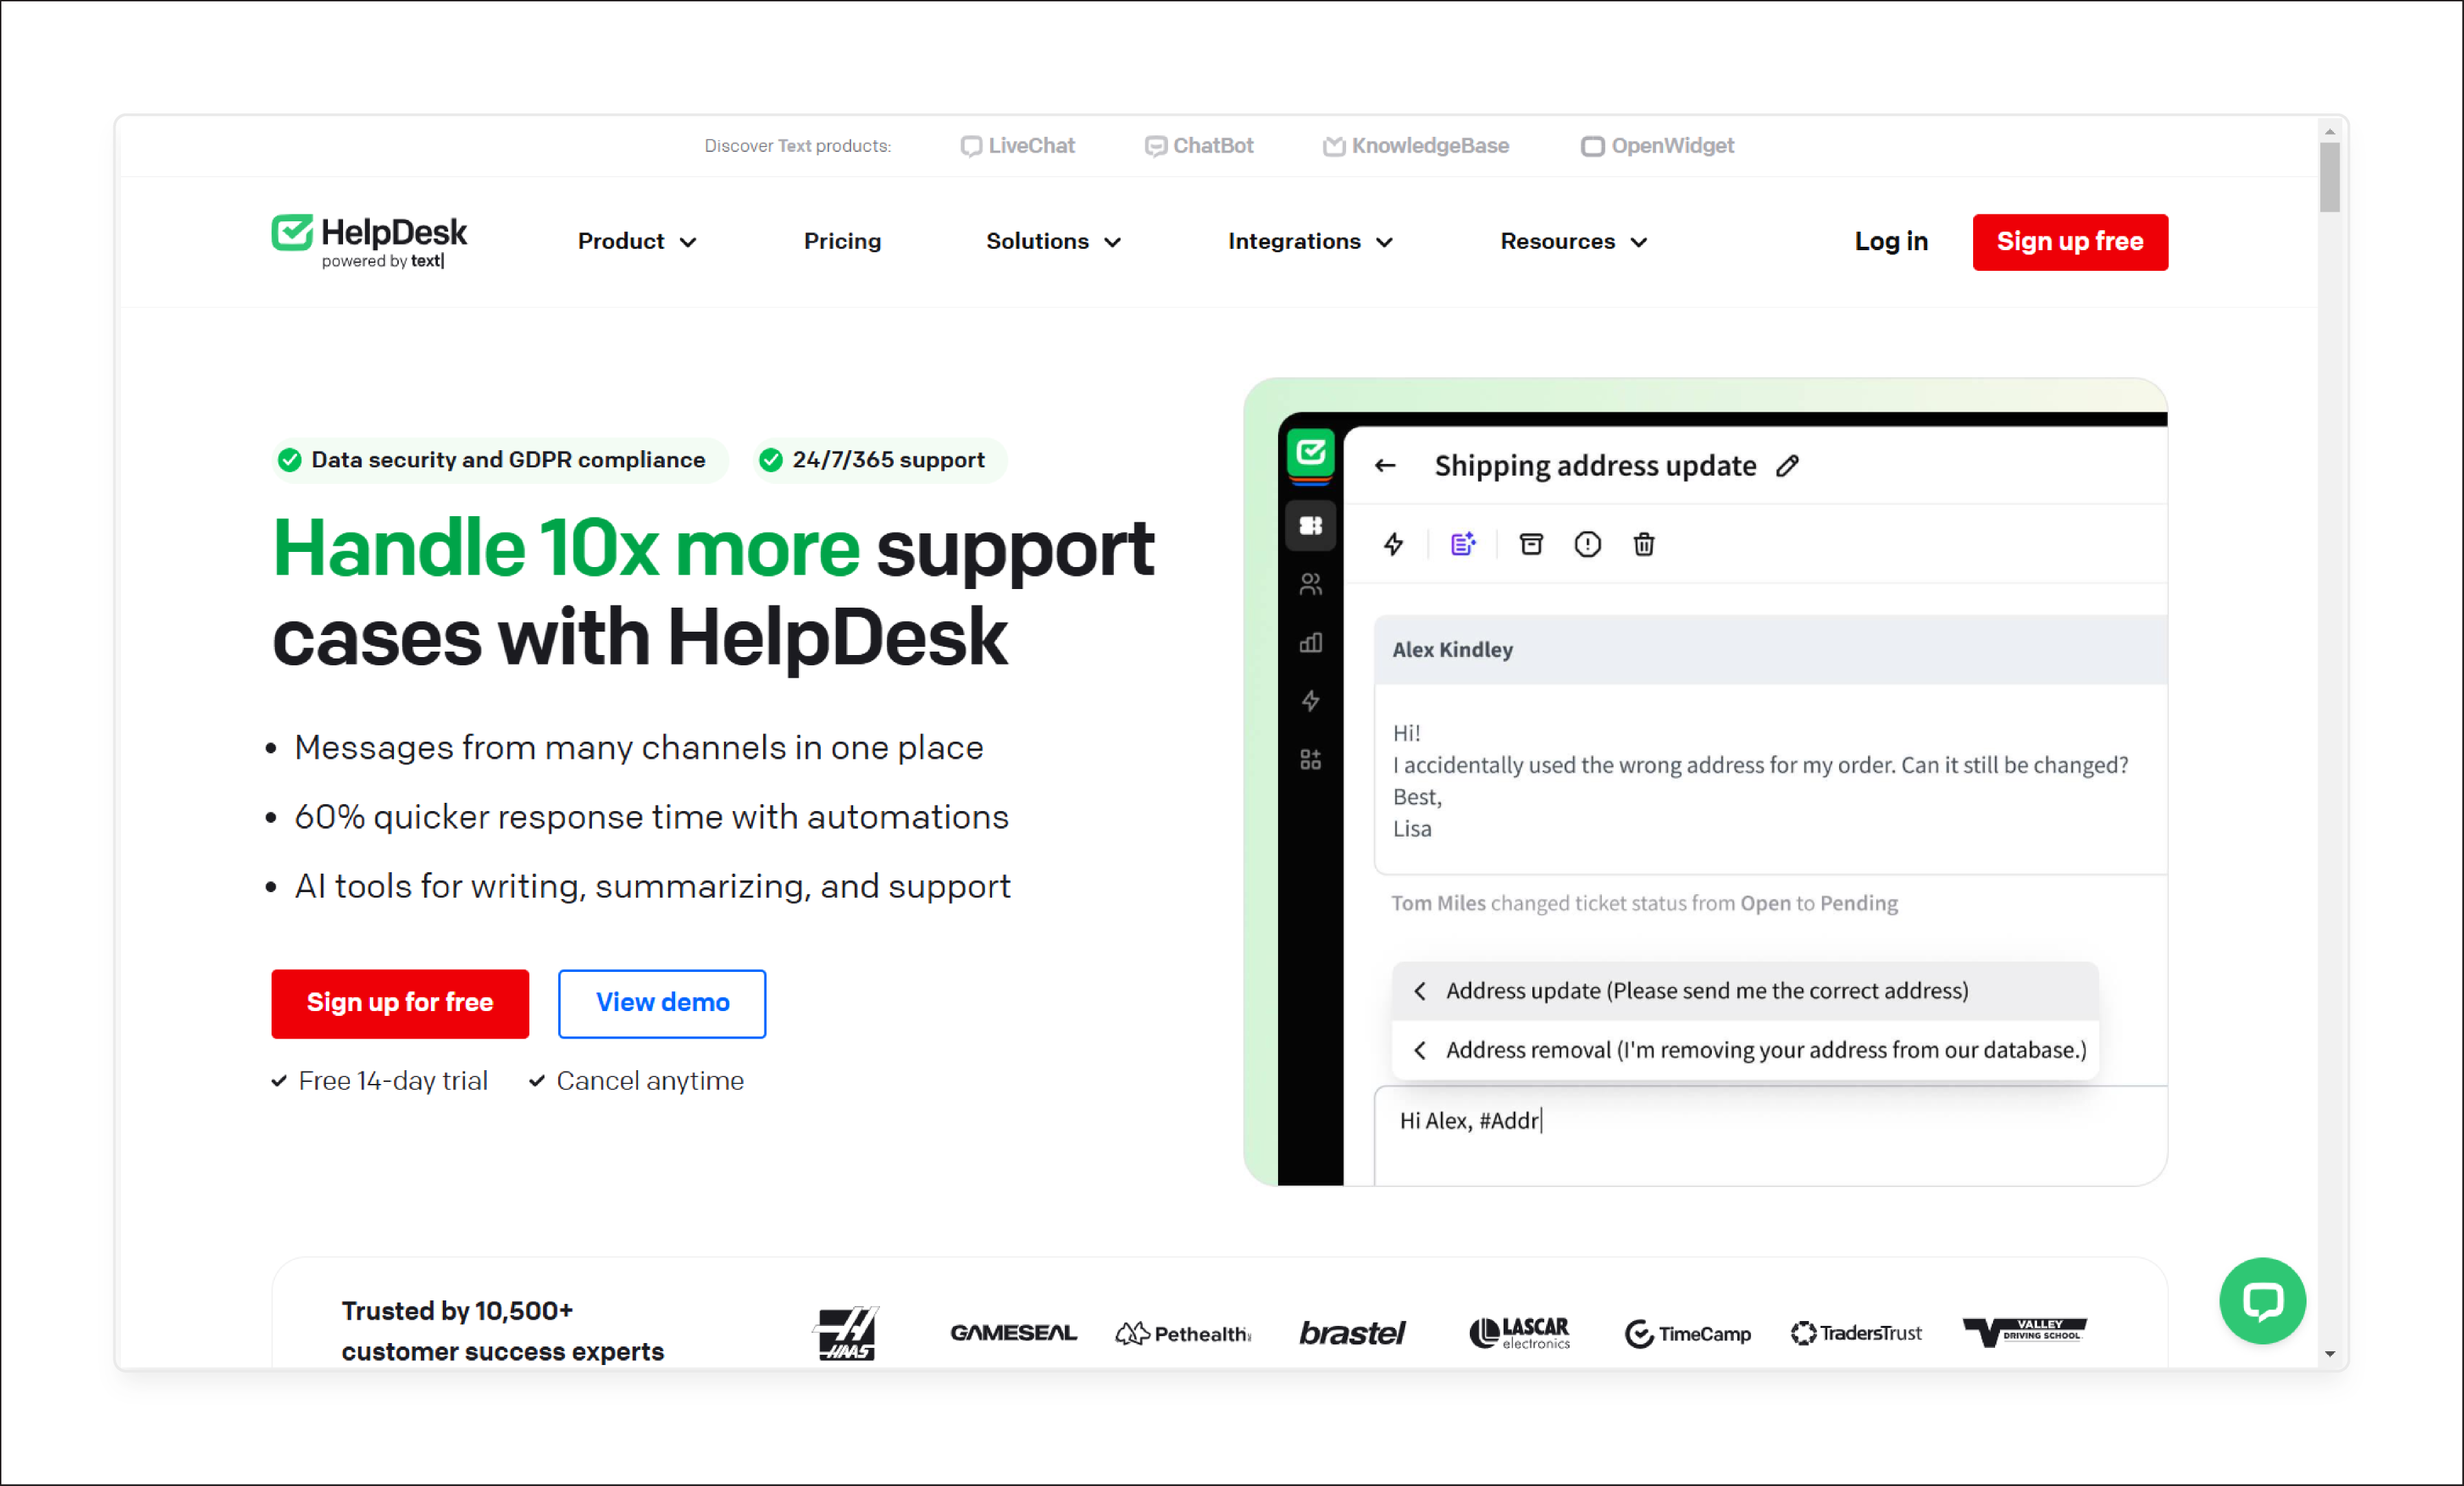
Task: Expand the Product navigation dropdown
Action: (637, 241)
